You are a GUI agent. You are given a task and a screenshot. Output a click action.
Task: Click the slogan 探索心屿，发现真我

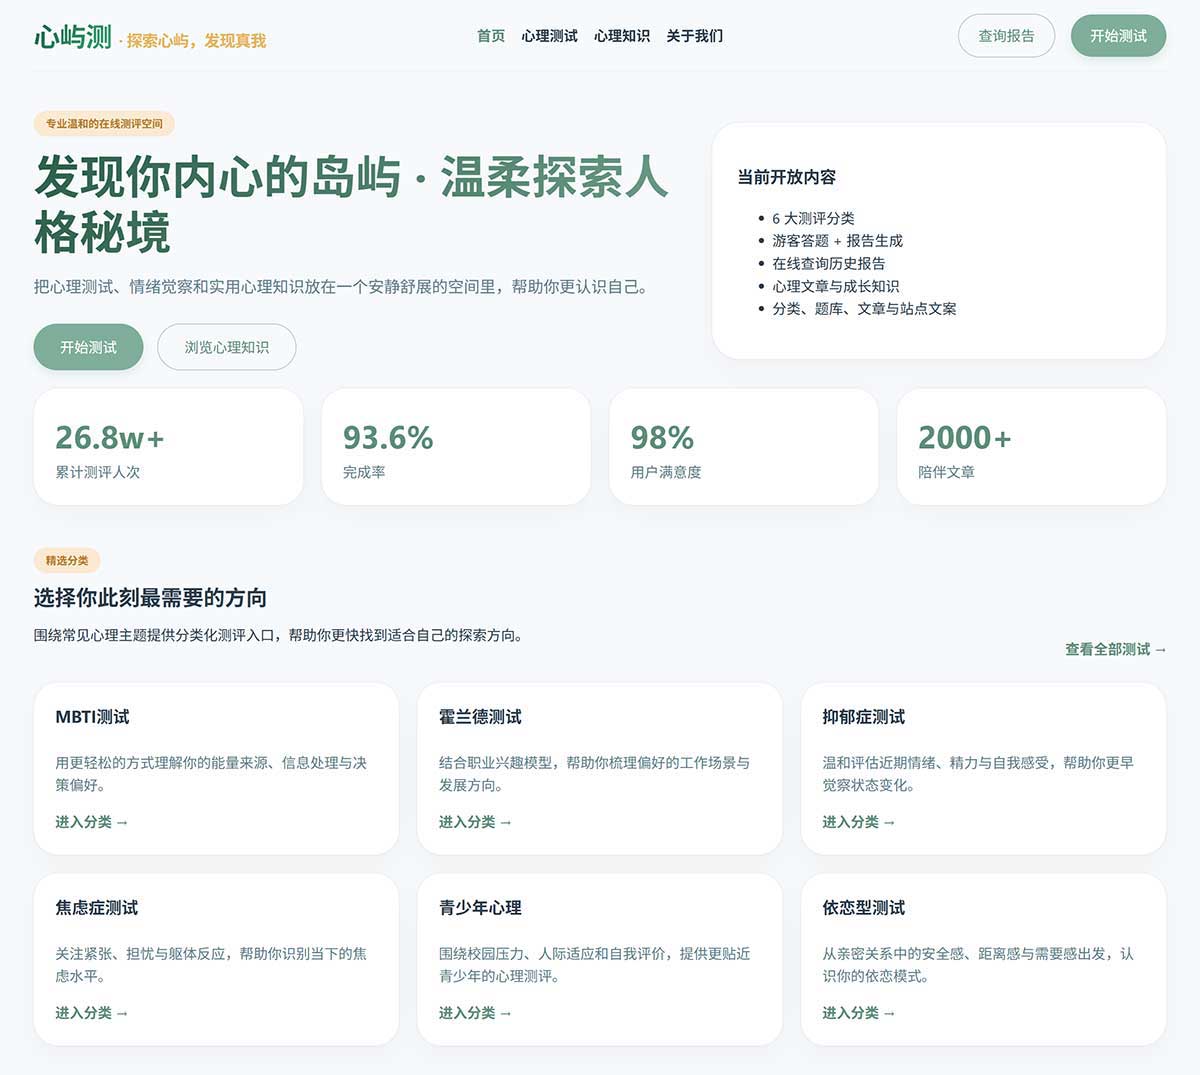click(x=196, y=41)
